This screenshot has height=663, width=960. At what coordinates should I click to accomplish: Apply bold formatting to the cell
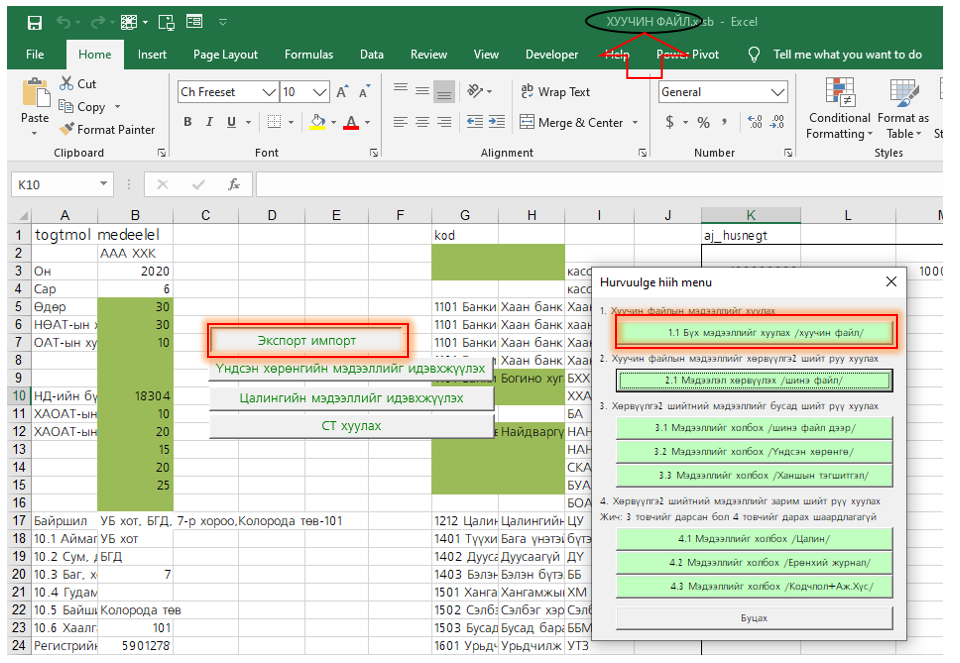(x=187, y=123)
